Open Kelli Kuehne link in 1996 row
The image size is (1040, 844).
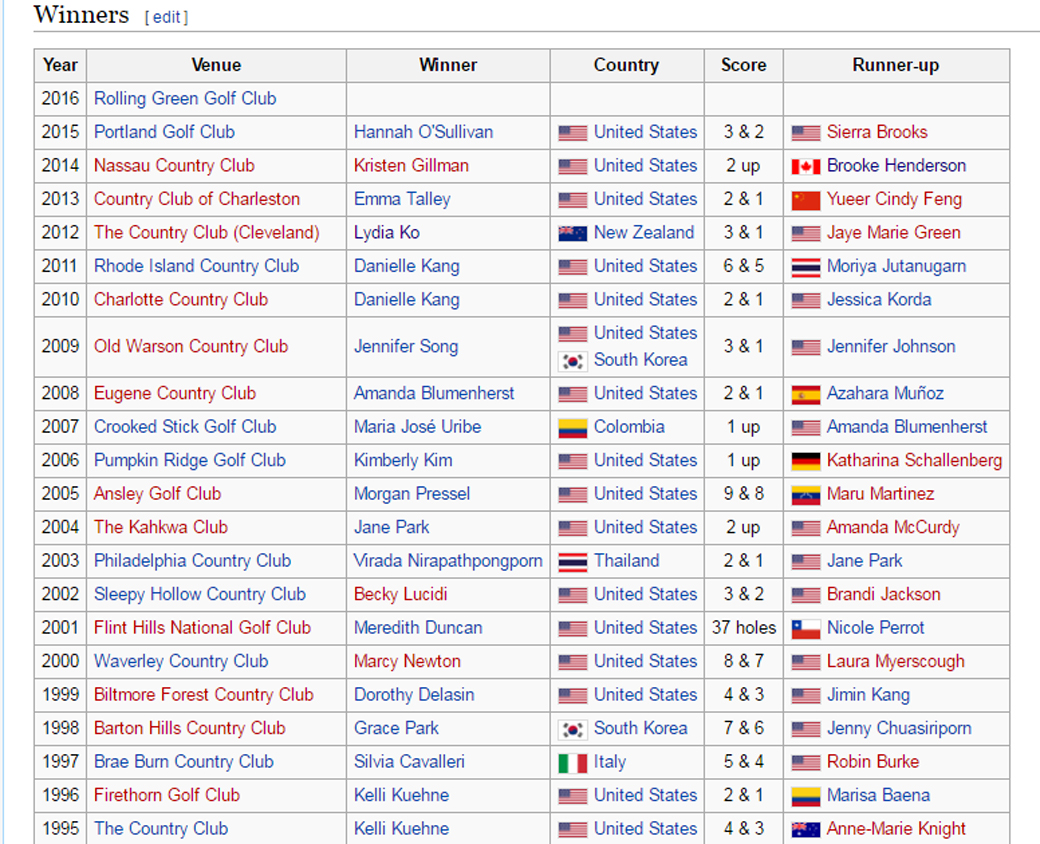[401, 795]
